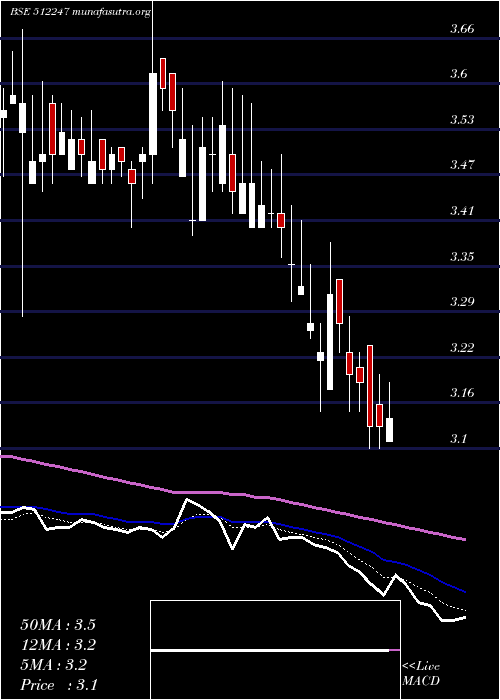
Task: Click the 12MA : 3.2 legend entry
Action: [58, 645]
